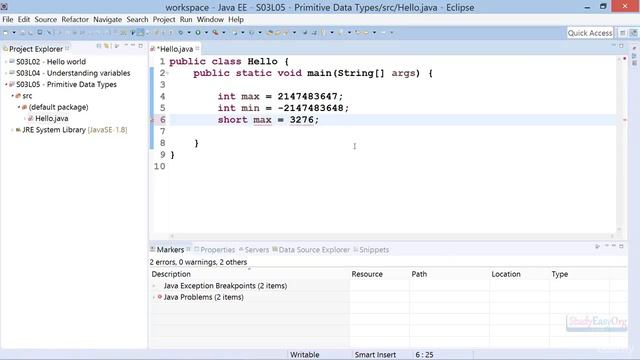The width and height of the screenshot is (640, 360).
Task: Open the File menu
Action: tap(7, 20)
